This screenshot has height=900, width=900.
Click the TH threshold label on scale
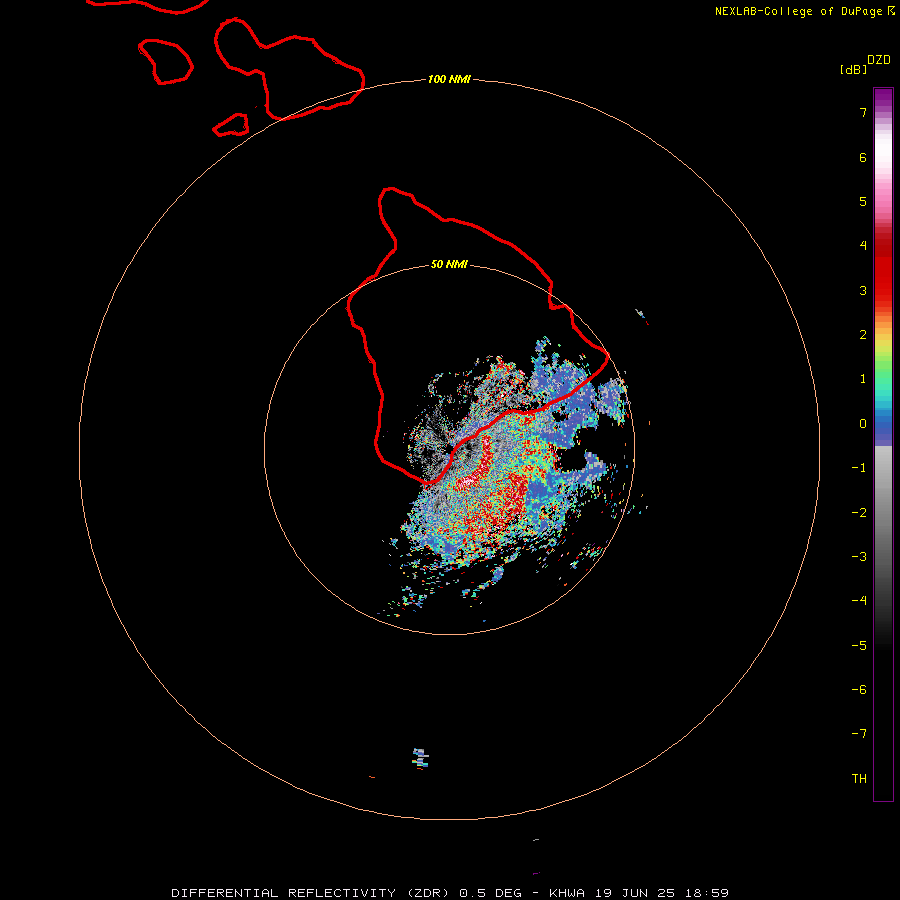(859, 779)
